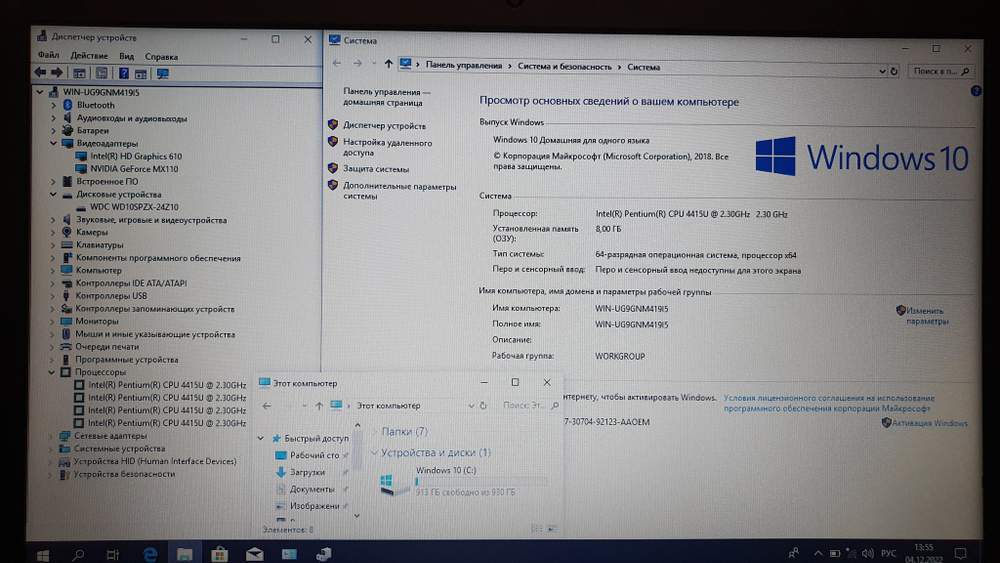Open the Файл menu in Device Manager
1000x563 pixels.
48,55
